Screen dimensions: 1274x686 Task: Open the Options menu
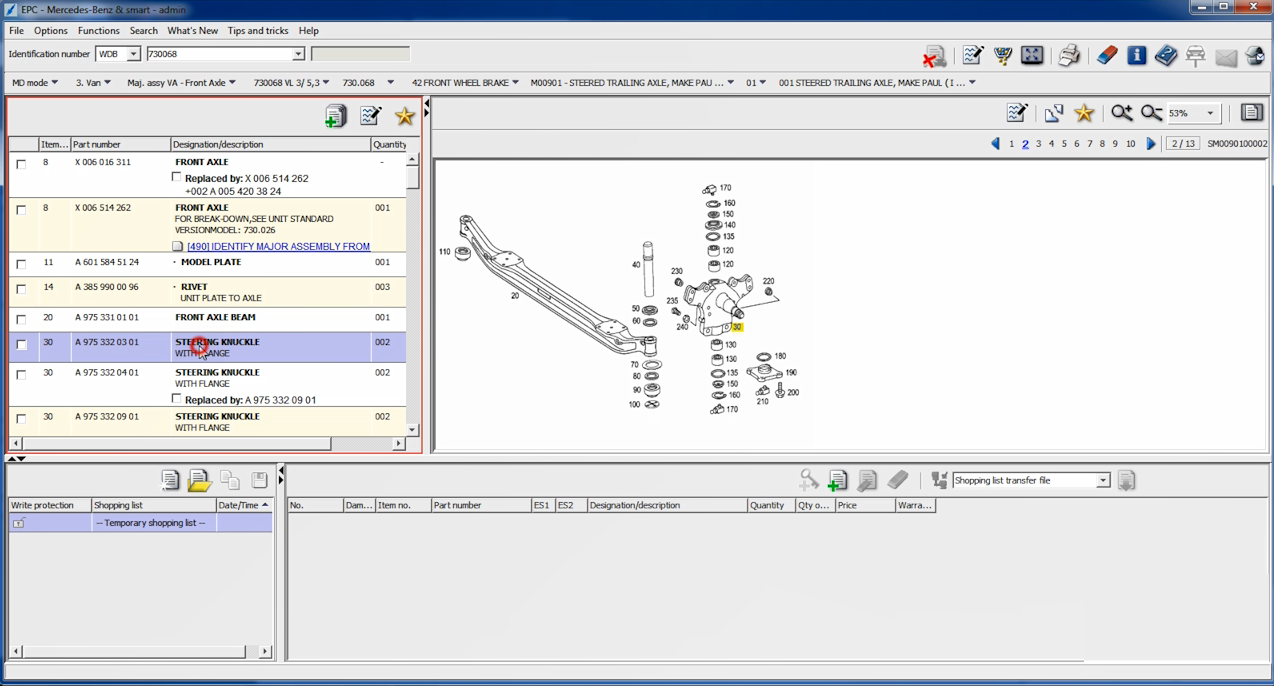[51, 31]
